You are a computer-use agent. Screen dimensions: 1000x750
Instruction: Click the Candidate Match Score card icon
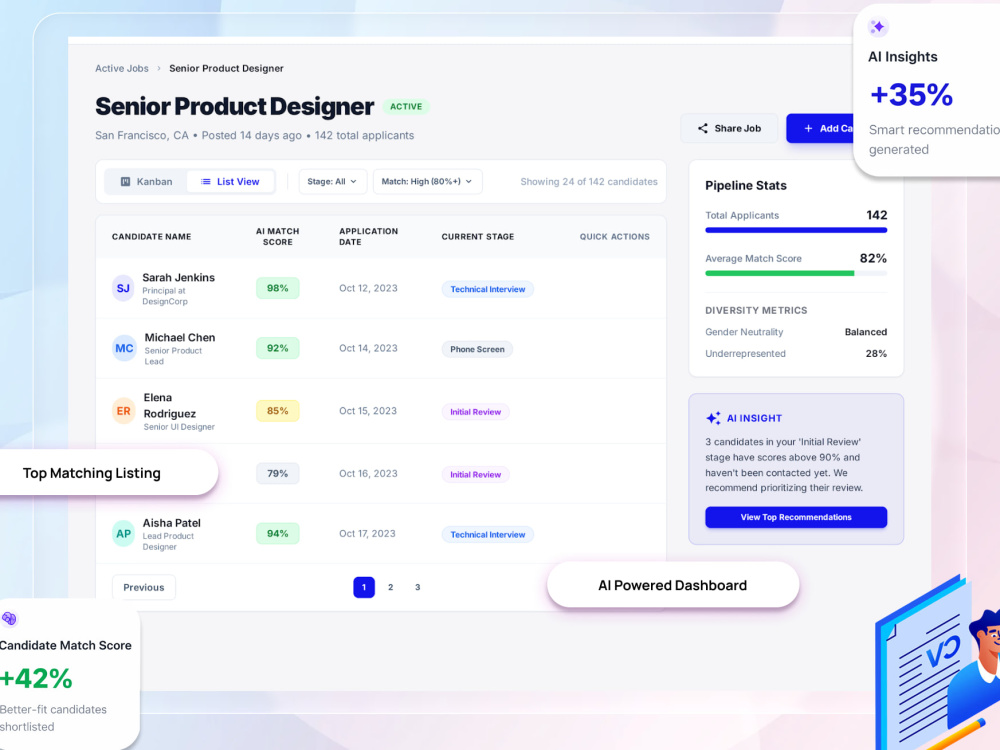(9, 618)
